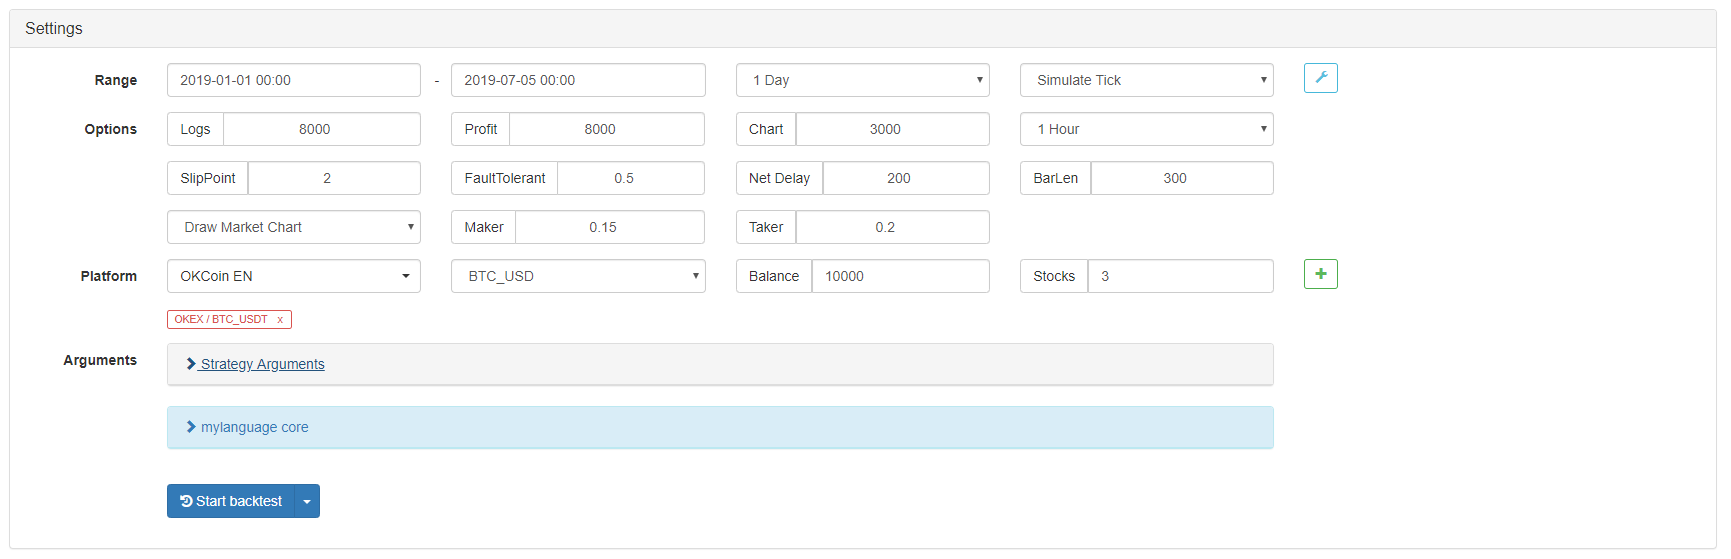This screenshot has height=559, width=1731.
Task: Click the range start date field
Action: coord(293,80)
